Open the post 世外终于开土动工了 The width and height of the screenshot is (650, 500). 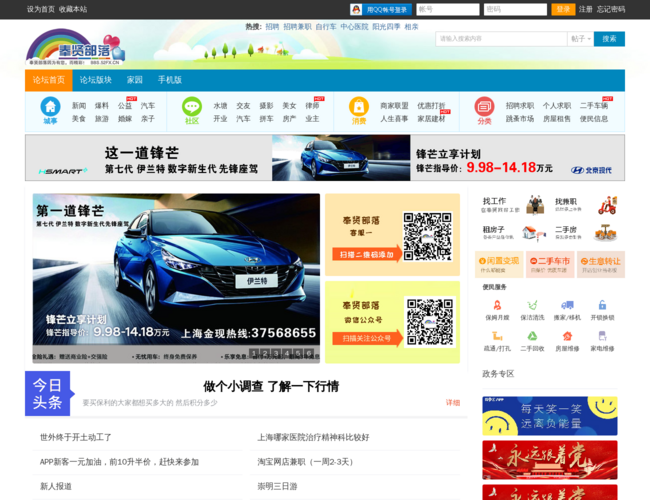75,437
